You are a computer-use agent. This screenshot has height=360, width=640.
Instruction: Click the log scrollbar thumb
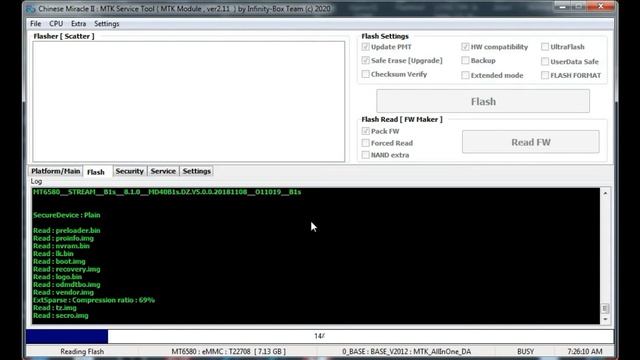point(605,308)
